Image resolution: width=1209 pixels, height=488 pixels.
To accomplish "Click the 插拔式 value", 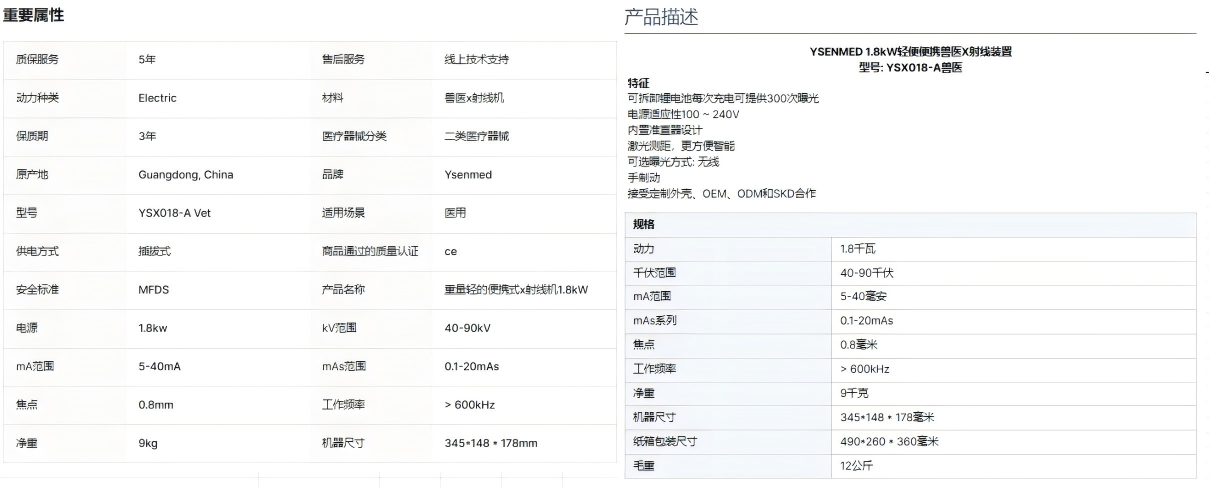I will click(154, 251).
